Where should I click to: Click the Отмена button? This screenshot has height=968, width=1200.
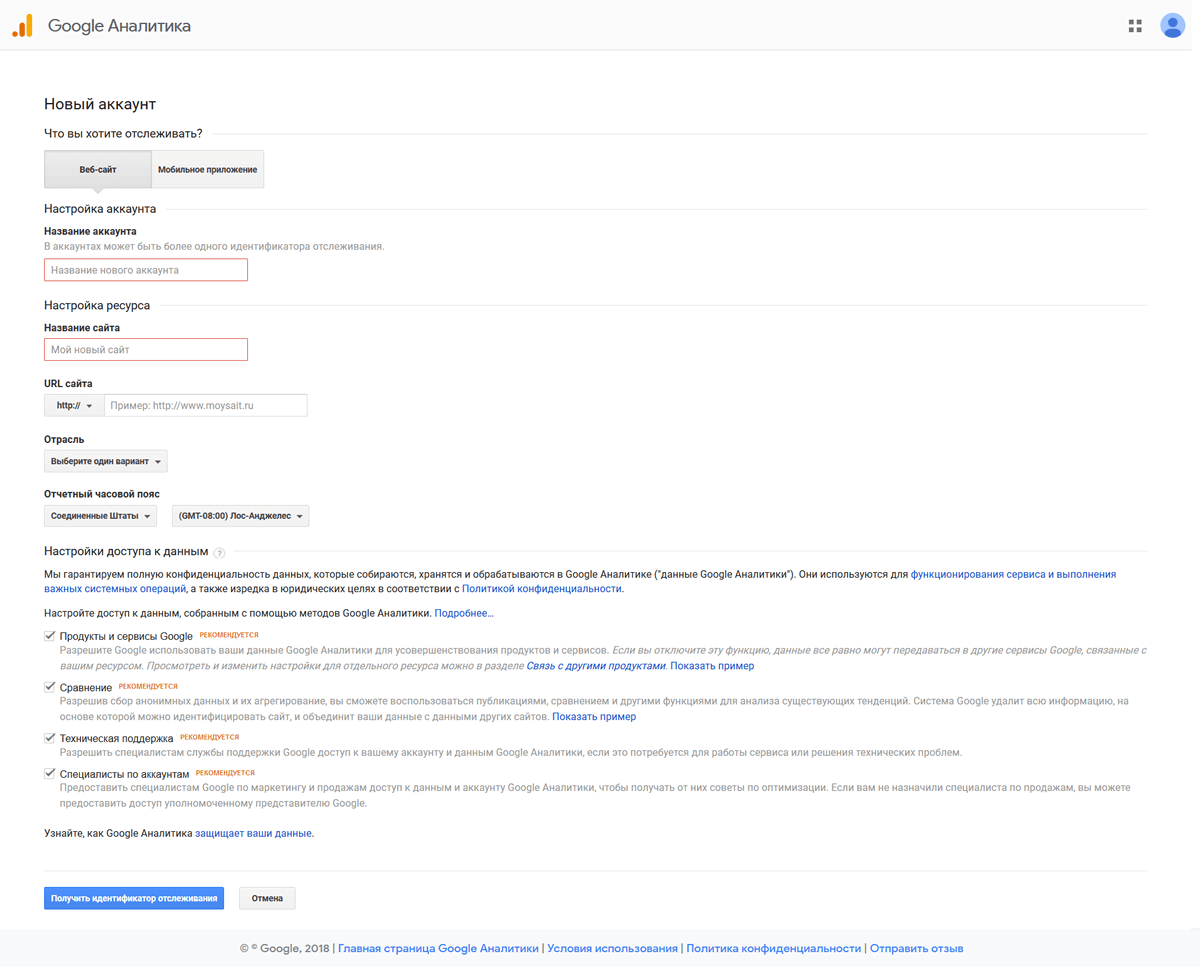point(267,898)
